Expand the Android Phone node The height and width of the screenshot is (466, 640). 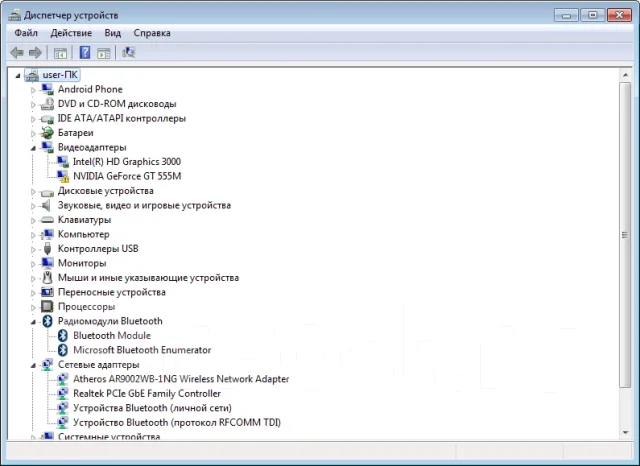point(33,90)
